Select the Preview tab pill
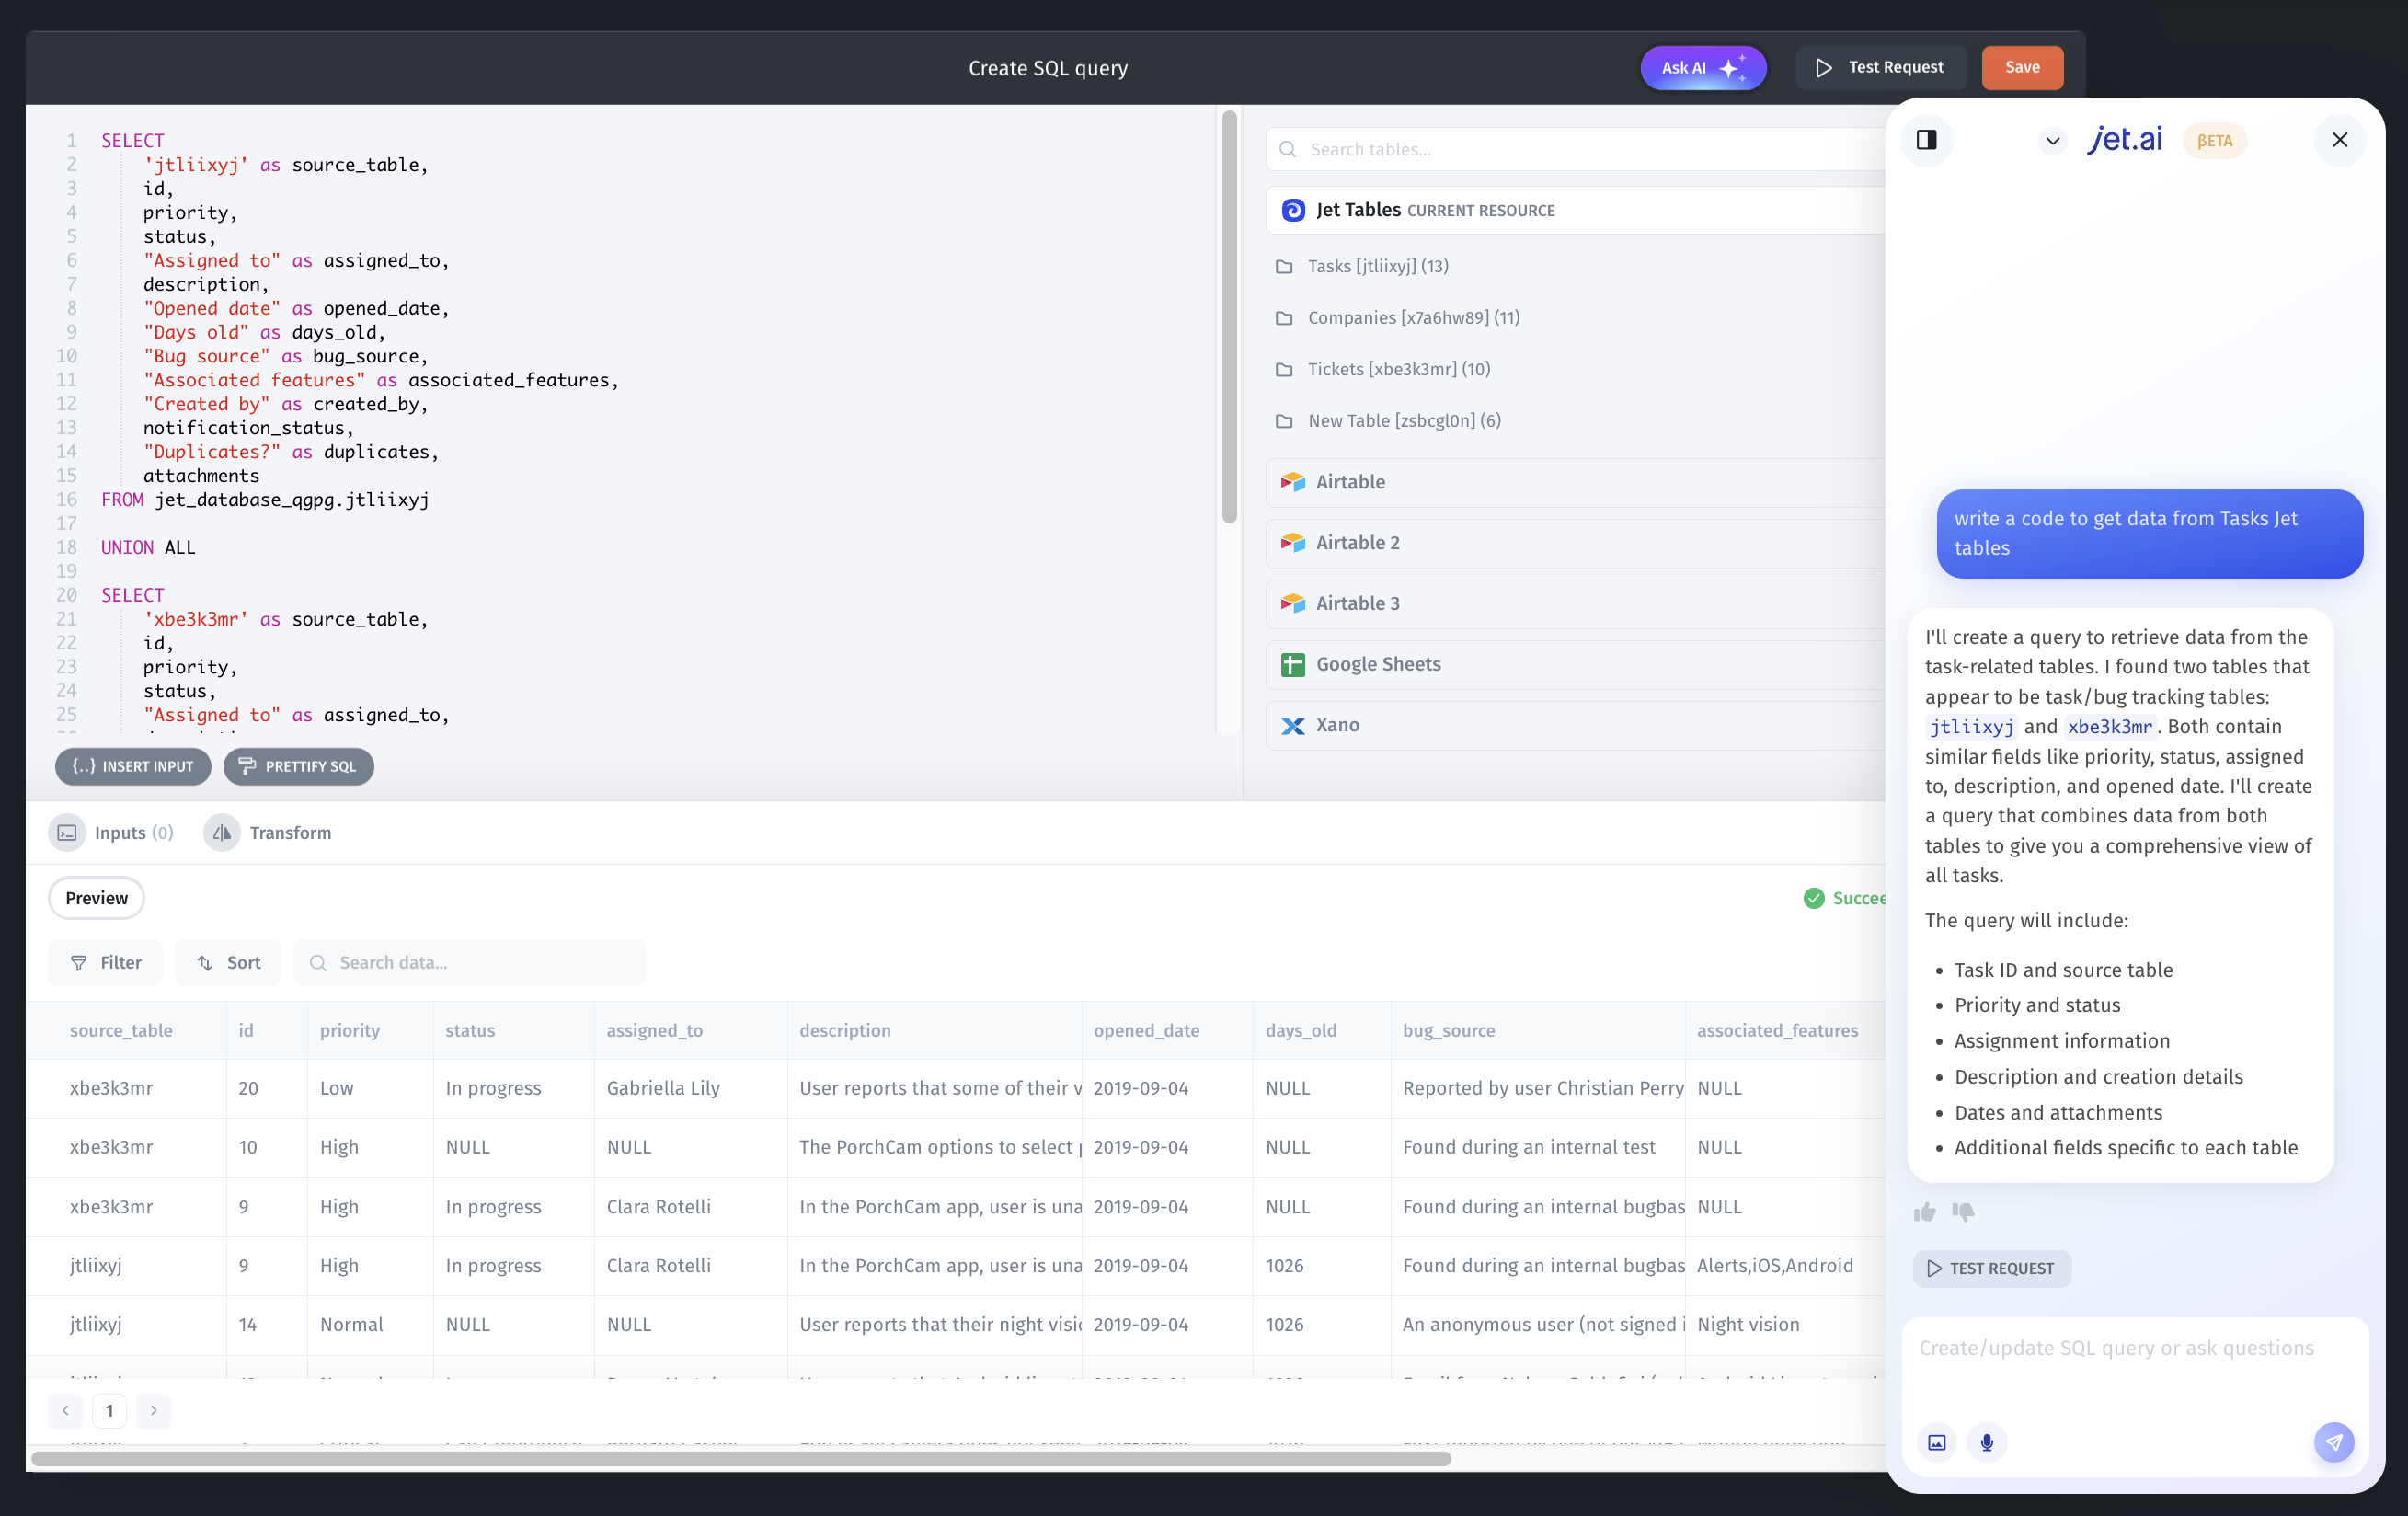Image resolution: width=2408 pixels, height=1516 pixels. (96, 898)
